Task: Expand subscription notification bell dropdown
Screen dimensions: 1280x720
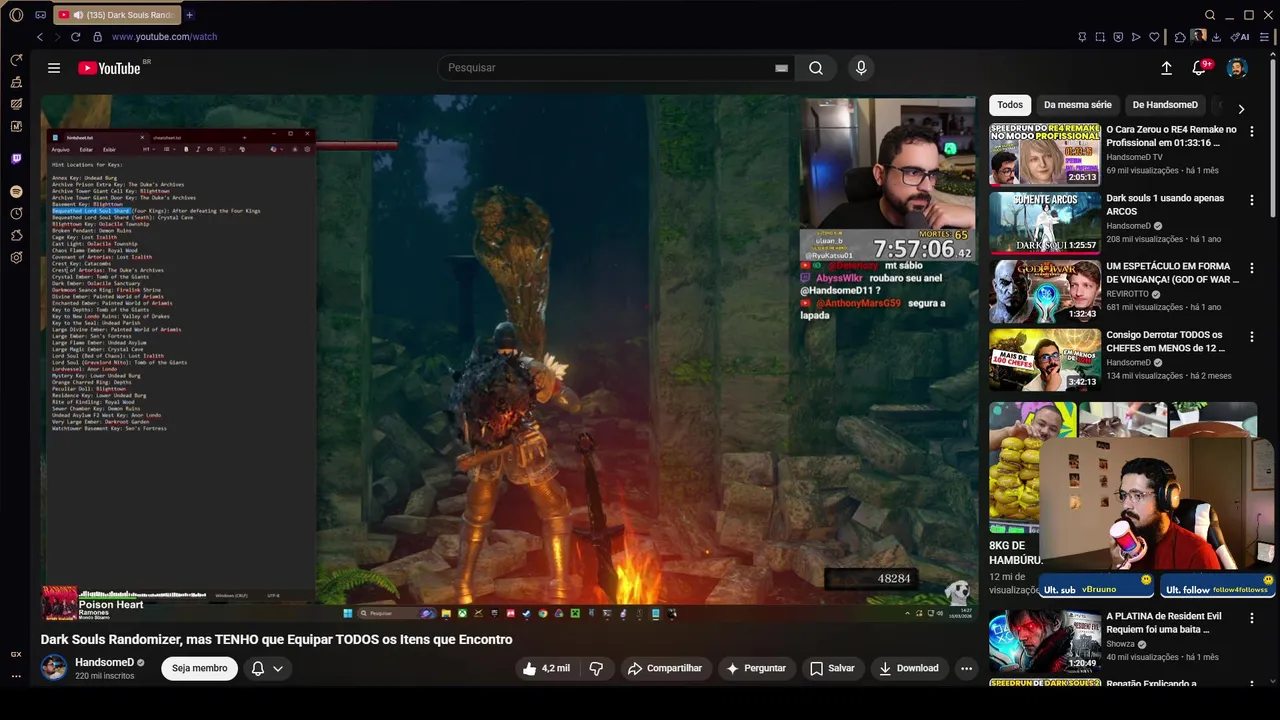Action: coord(267,668)
